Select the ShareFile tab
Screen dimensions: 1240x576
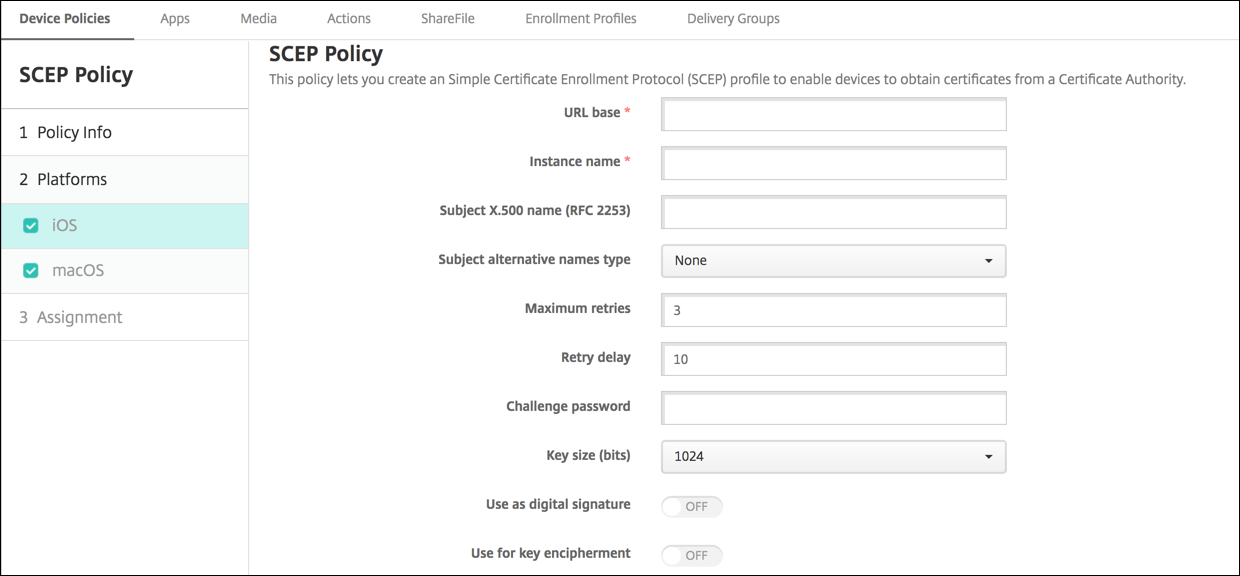[x=448, y=19]
